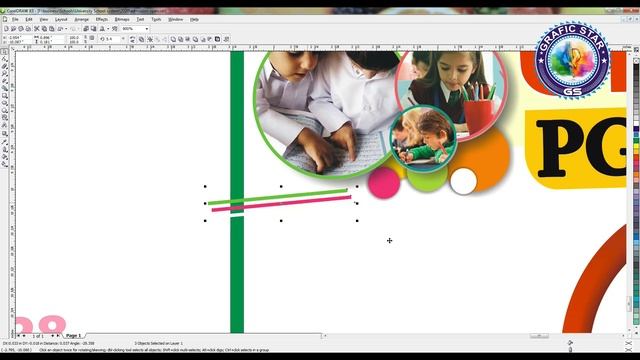Select the Smart Fill tool
The image size is (640, 360).
(4, 88)
